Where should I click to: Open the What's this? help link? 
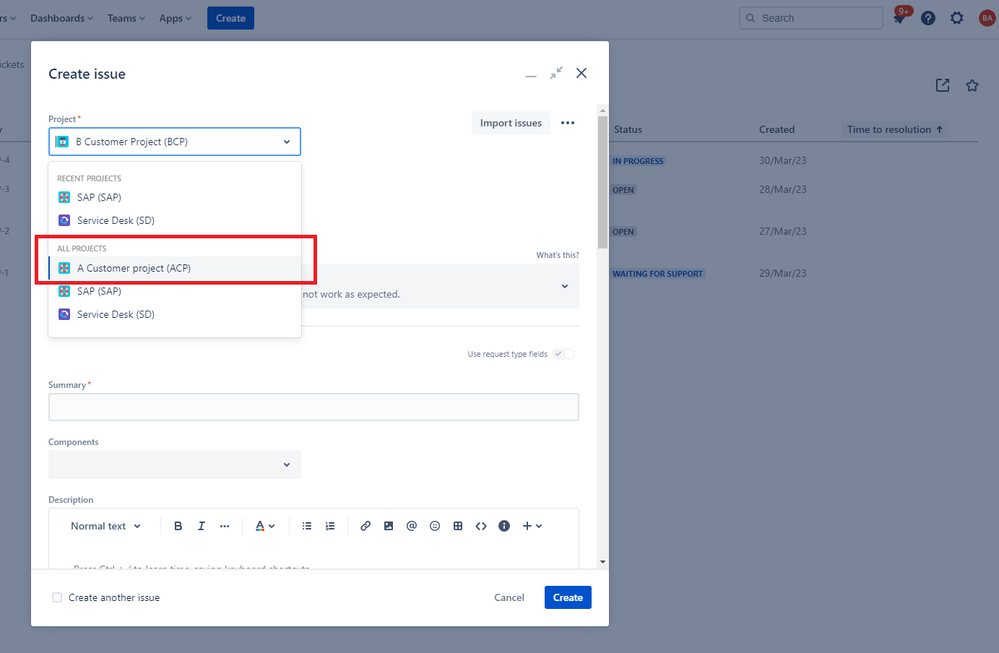pos(557,255)
